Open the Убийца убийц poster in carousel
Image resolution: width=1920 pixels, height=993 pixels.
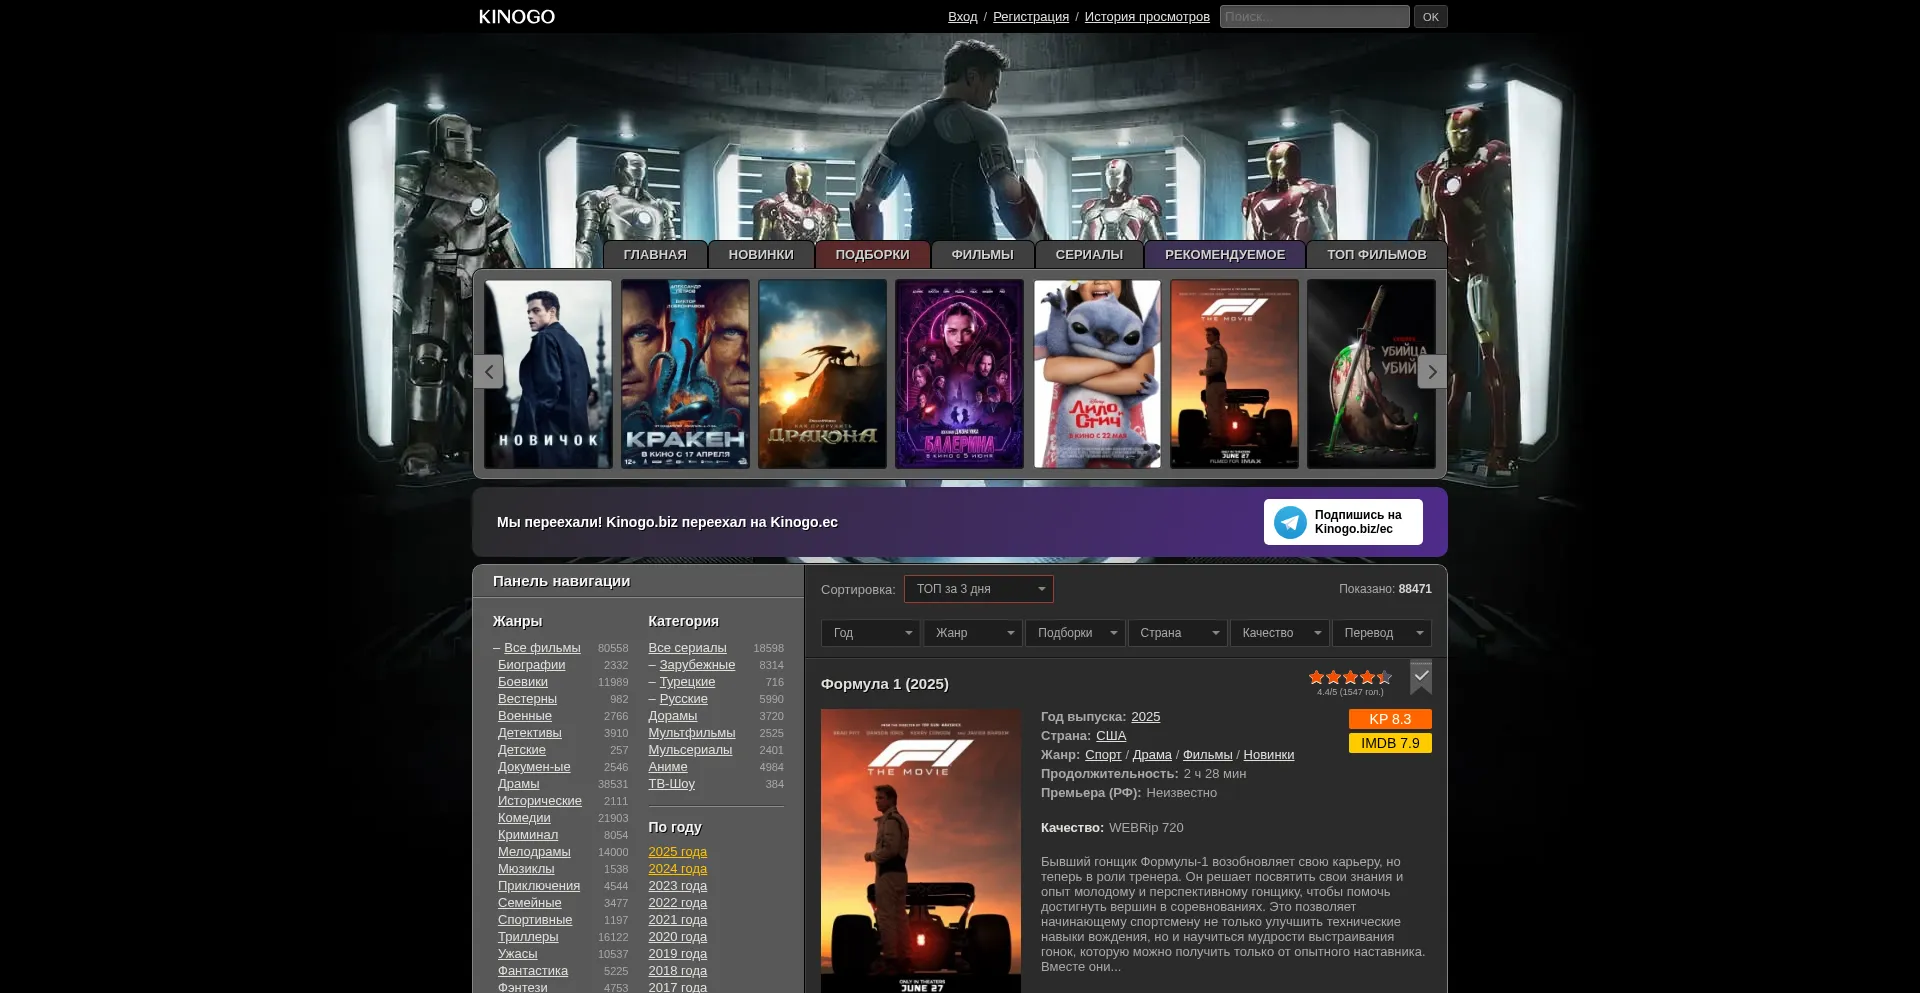(1371, 374)
